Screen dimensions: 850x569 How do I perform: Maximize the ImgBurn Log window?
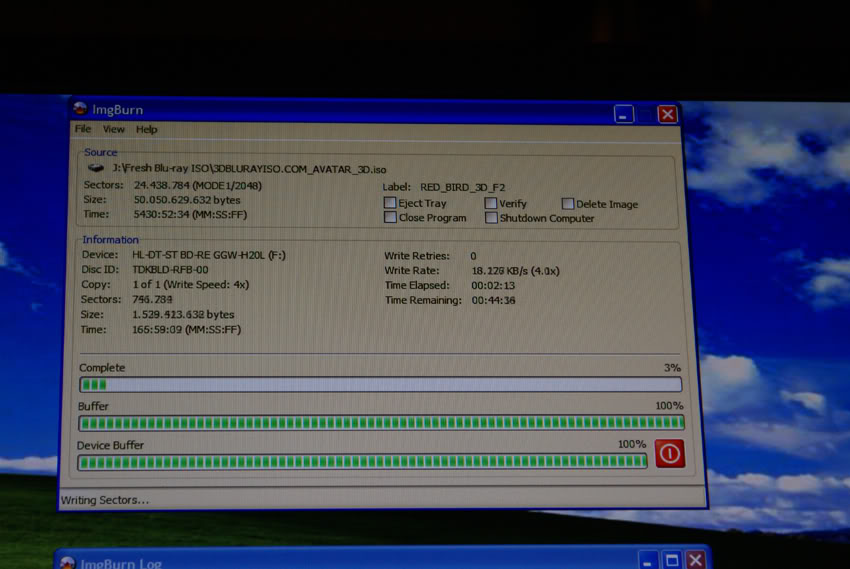672,561
